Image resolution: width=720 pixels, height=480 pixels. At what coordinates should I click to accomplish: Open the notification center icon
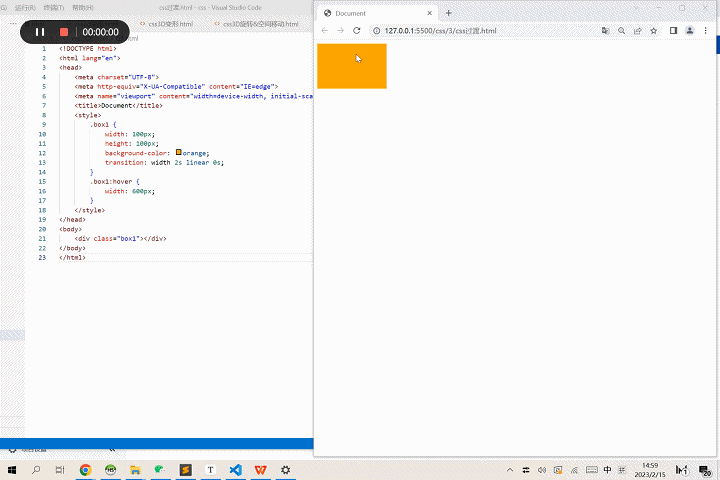point(705,470)
